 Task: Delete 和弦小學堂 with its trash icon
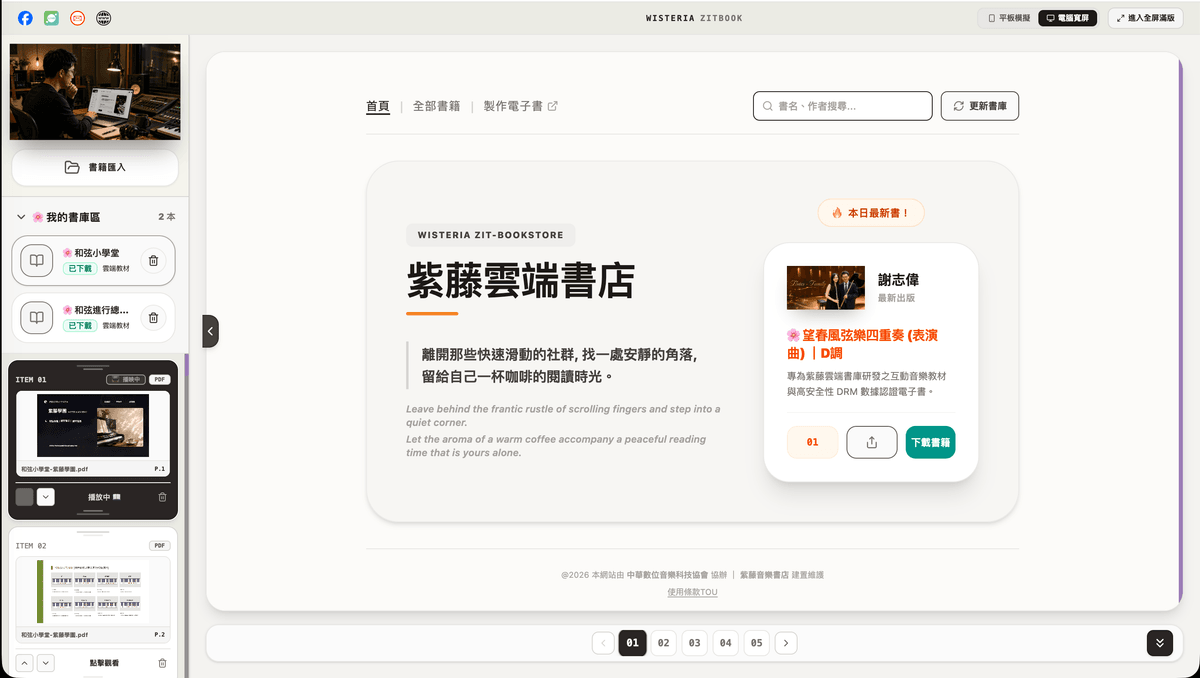click(153, 261)
